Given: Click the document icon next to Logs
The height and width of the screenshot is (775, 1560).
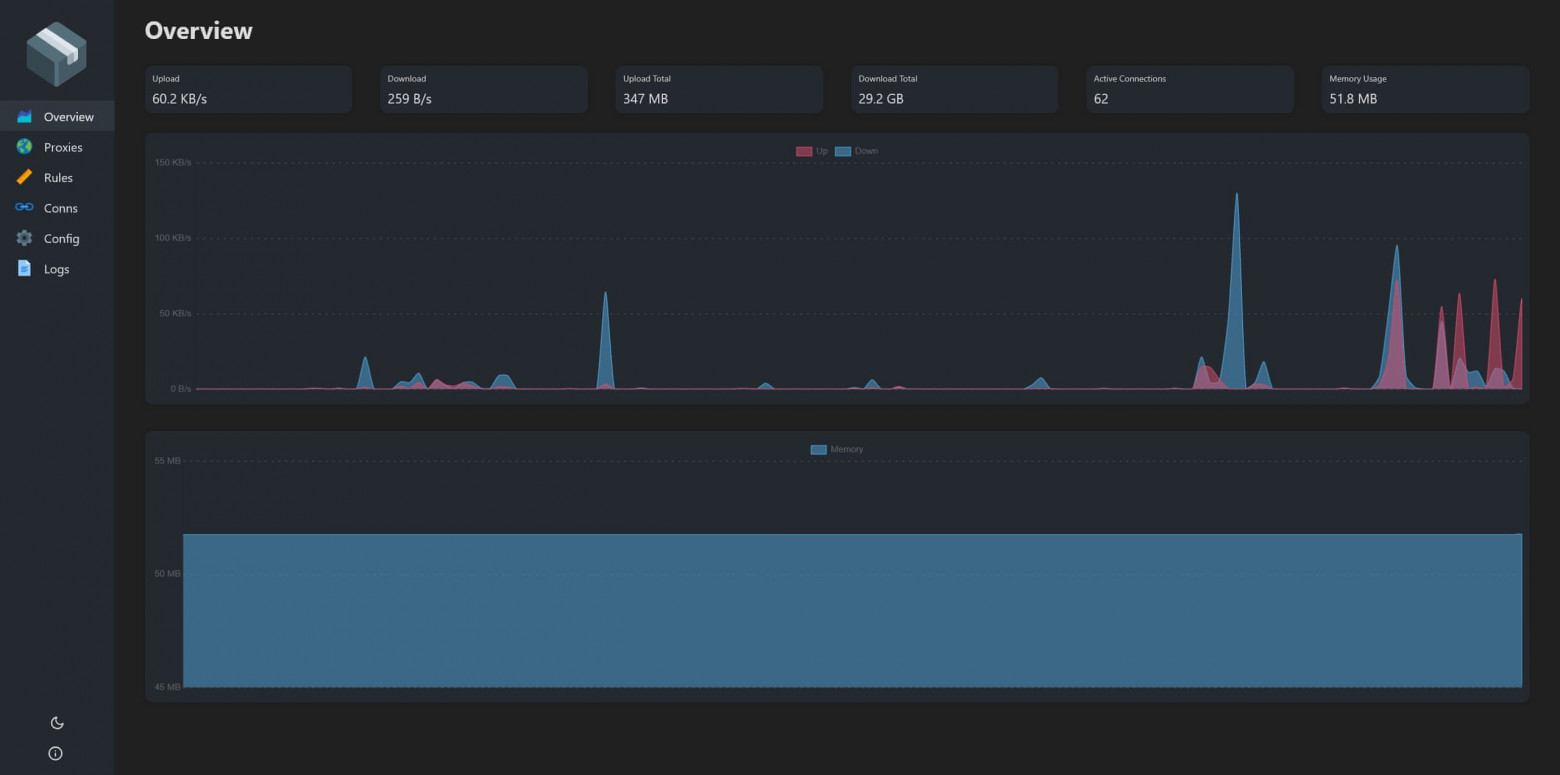Looking at the screenshot, I should tap(23, 268).
